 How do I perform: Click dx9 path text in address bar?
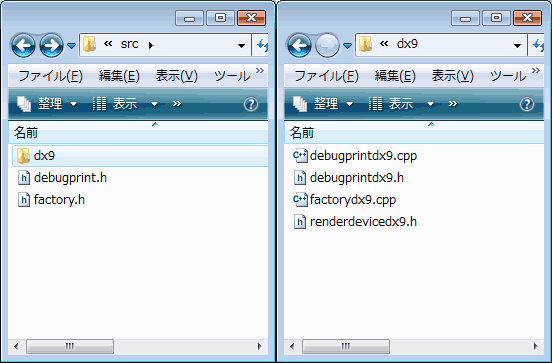407,44
